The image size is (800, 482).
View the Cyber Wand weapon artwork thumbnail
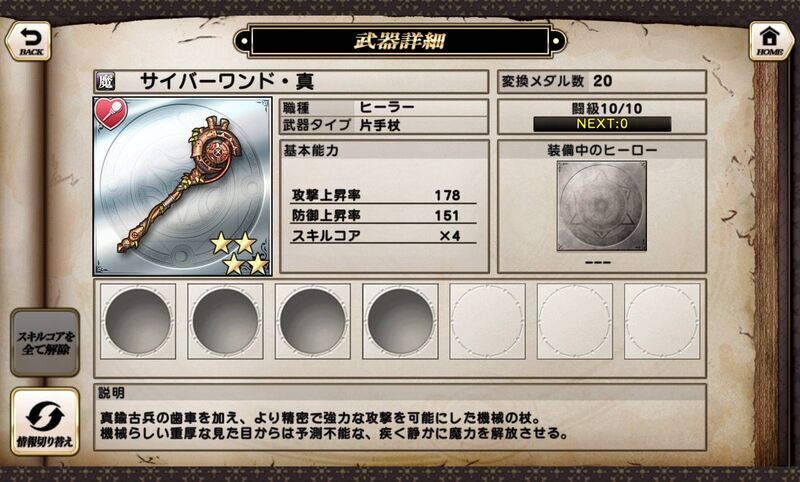pos(182,187)
